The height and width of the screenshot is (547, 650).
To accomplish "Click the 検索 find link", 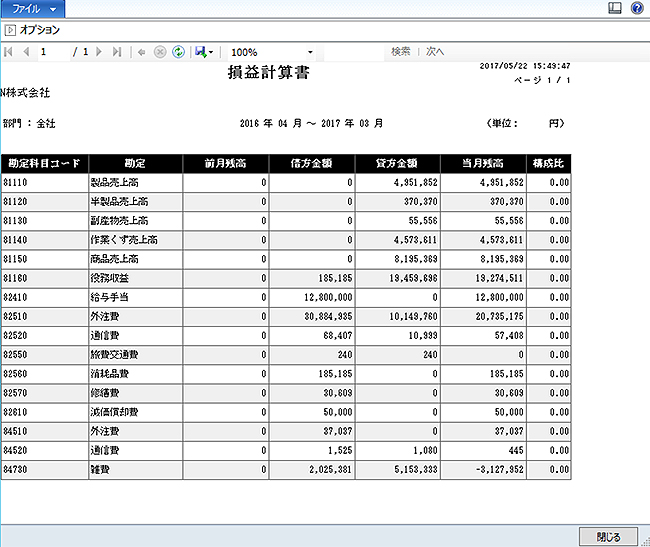I will (400, 51).
